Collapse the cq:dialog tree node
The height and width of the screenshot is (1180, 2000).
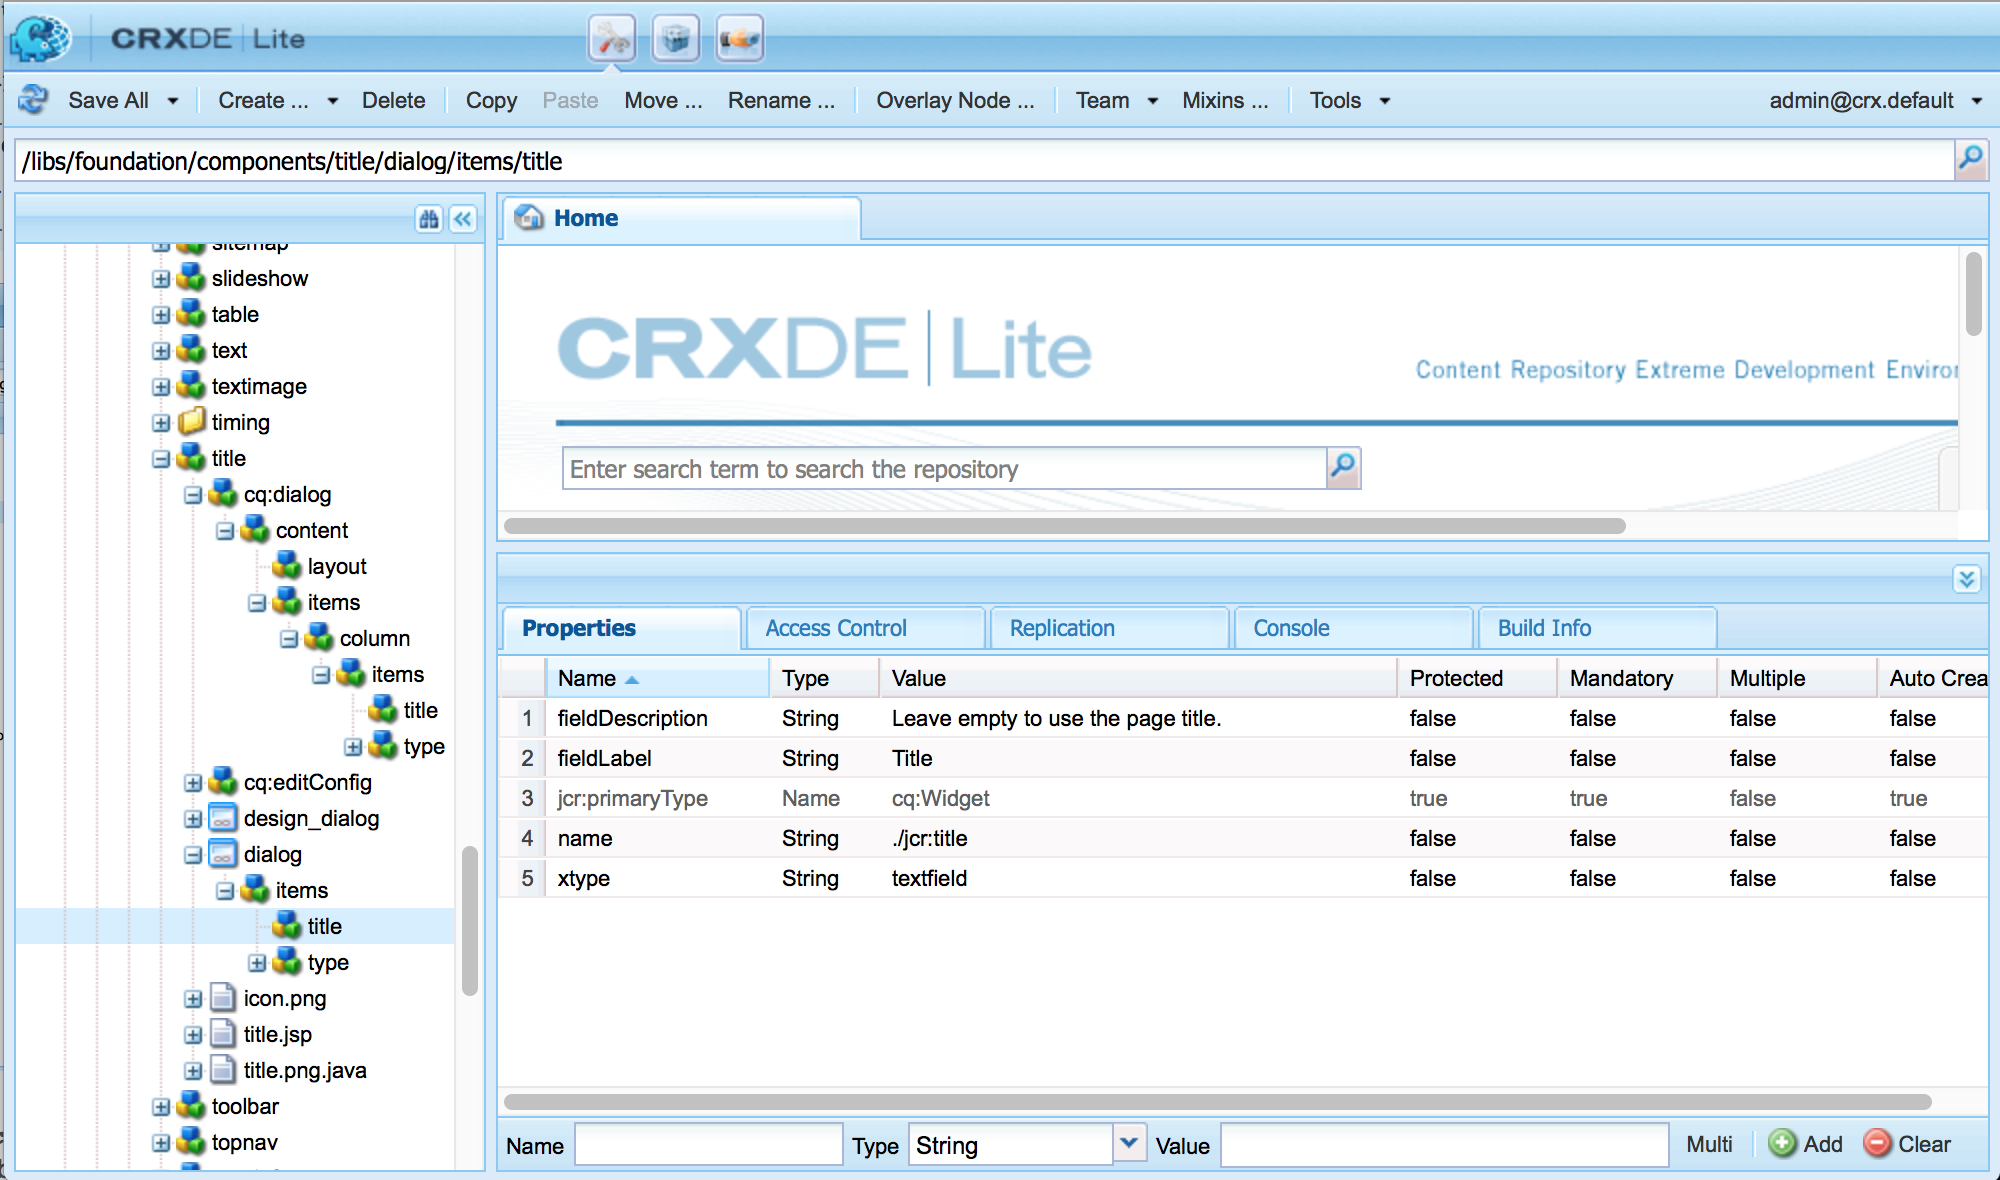click(193, 495)
